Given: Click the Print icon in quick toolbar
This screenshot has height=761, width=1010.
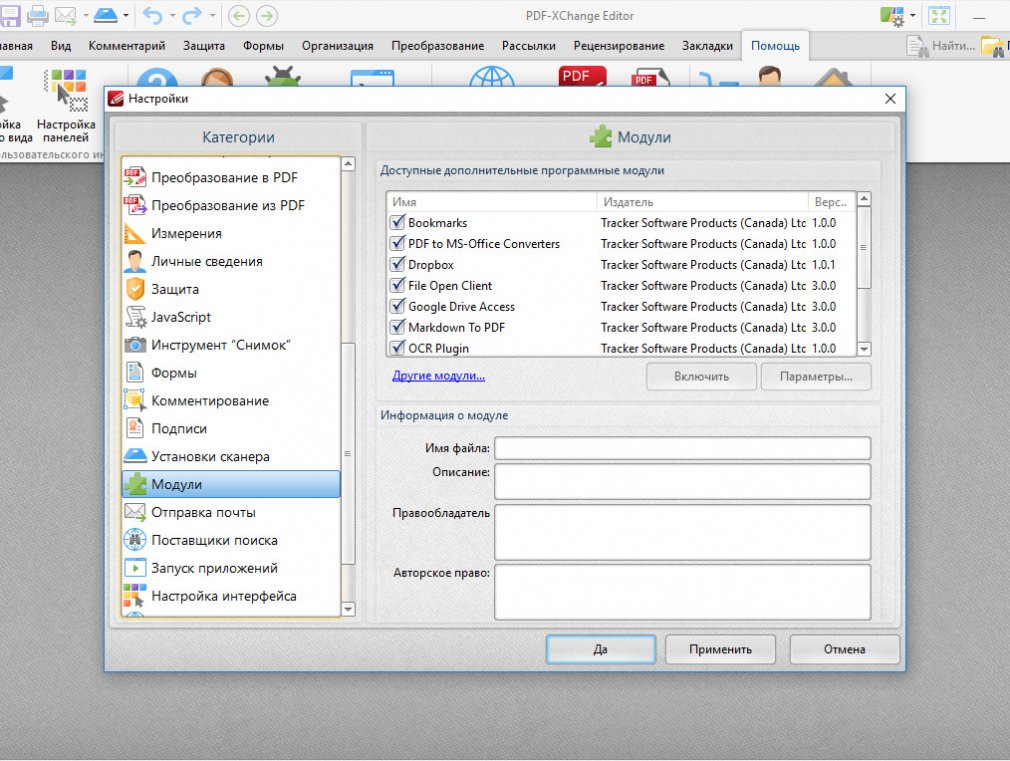Looking at the screenshot, I should pyautogui.click(x=37, y=15).
